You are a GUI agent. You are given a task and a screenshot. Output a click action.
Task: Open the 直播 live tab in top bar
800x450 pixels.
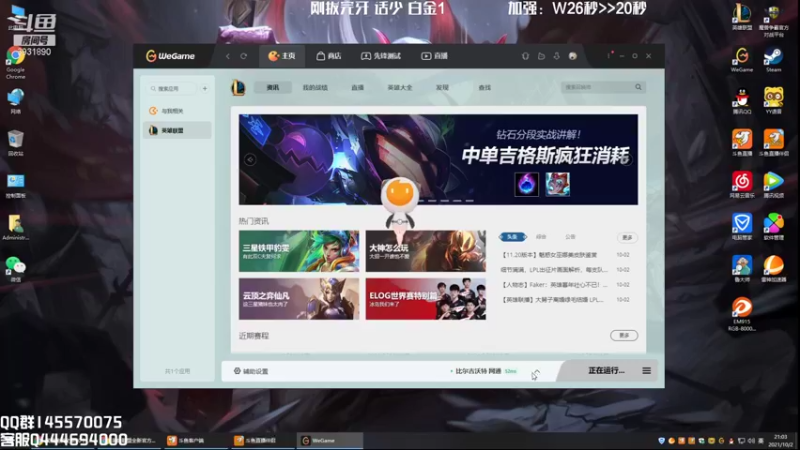[x=434, y=56]
